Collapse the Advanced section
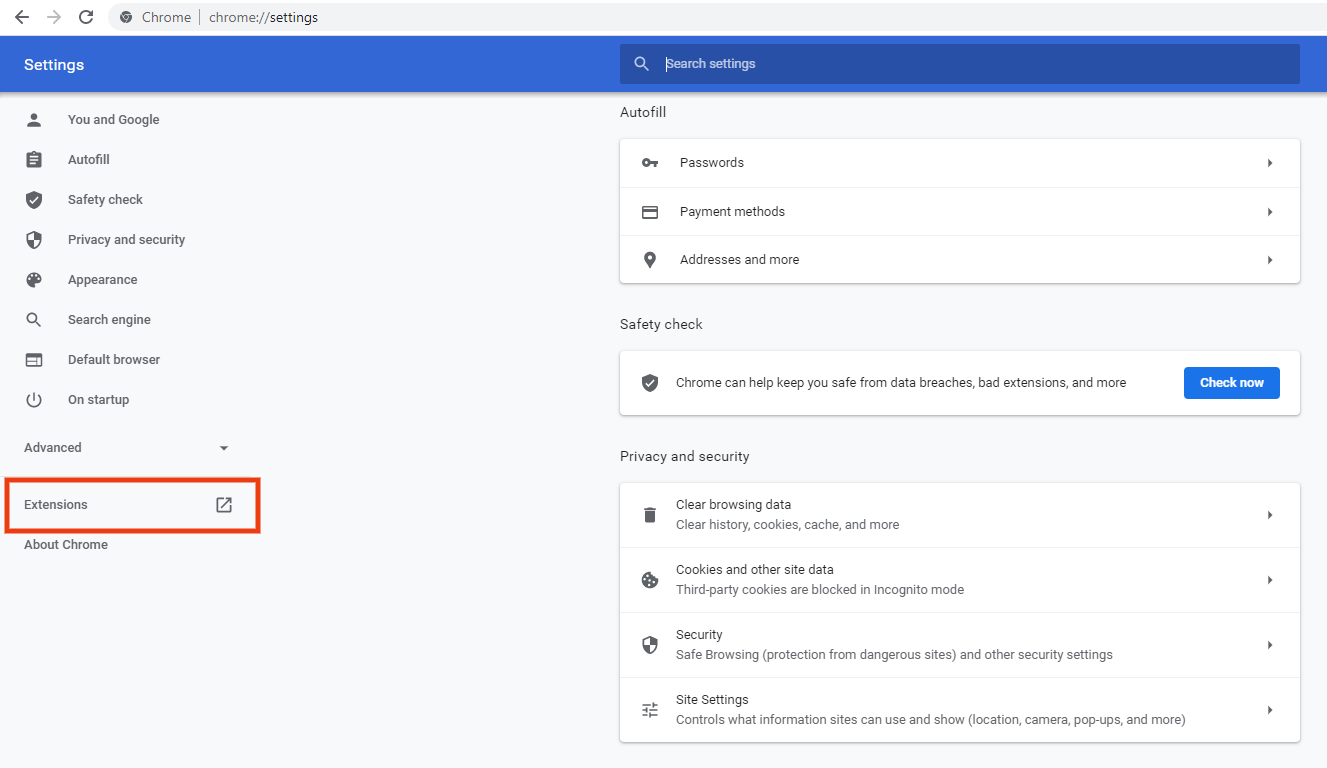 tap(223, 448)
